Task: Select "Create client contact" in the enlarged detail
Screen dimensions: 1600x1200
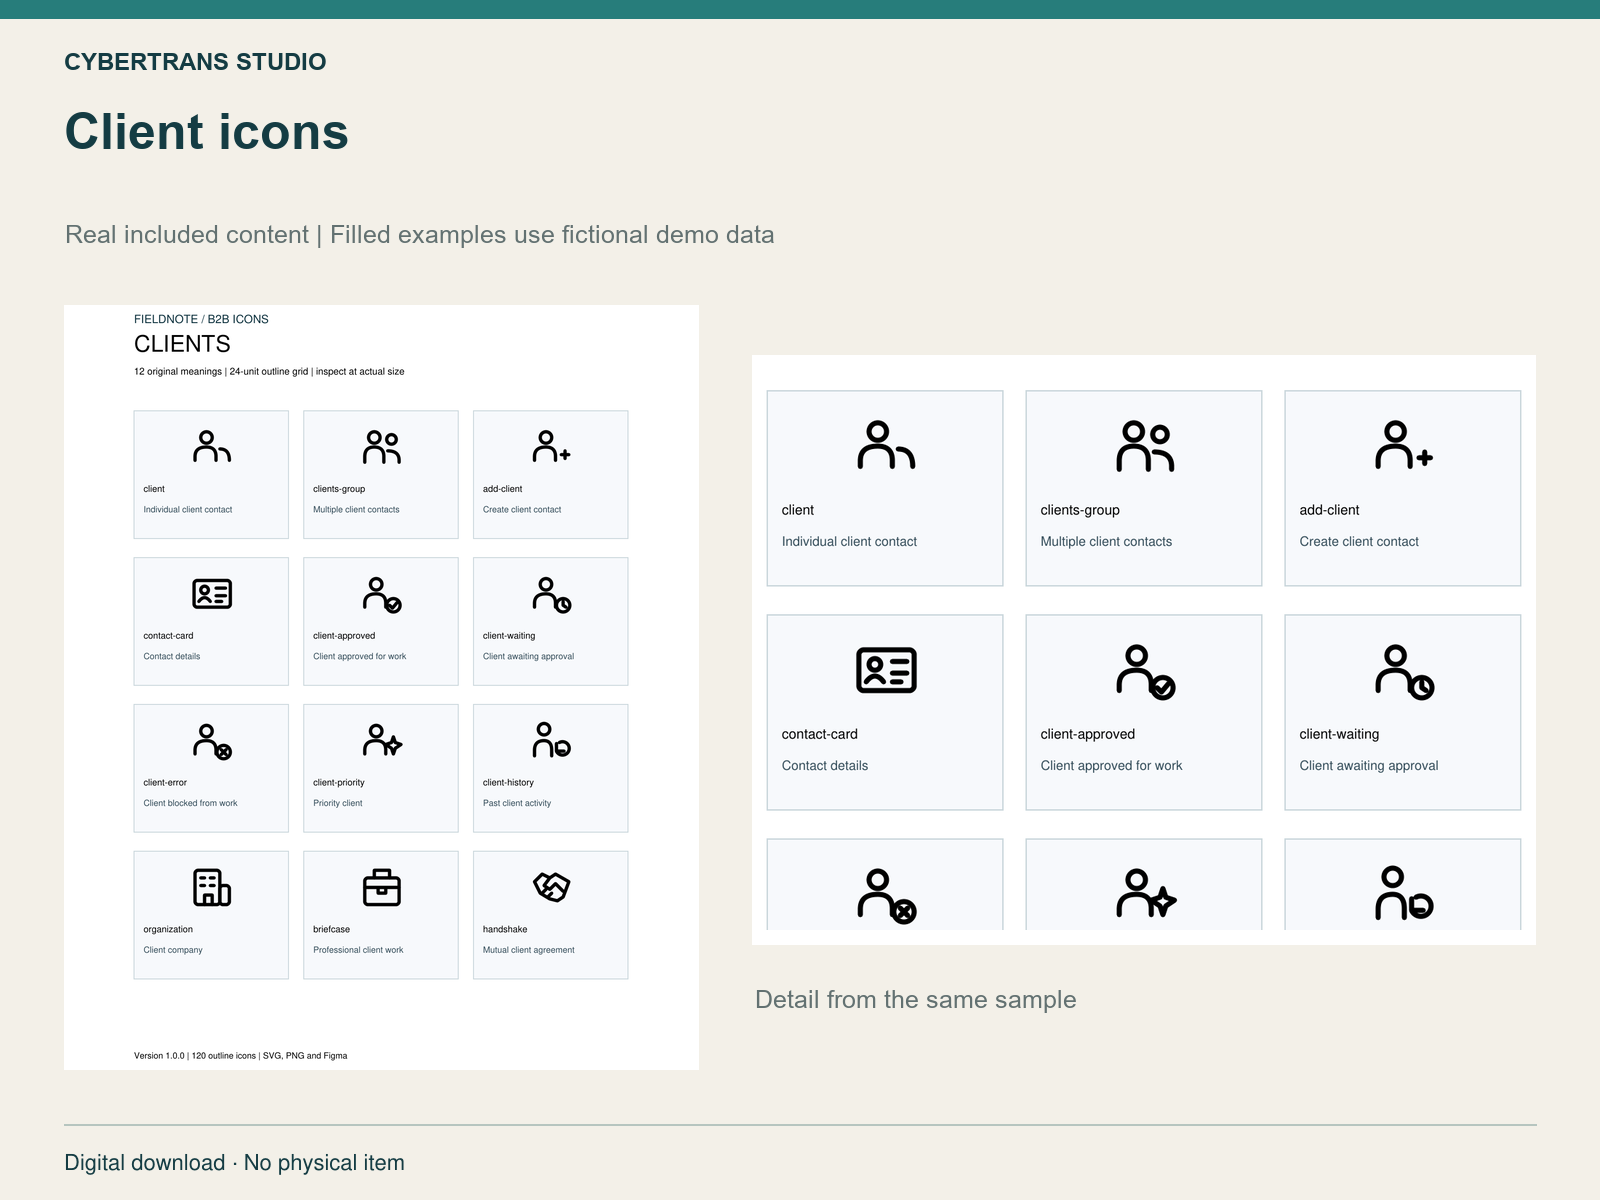Action: 1359,542
